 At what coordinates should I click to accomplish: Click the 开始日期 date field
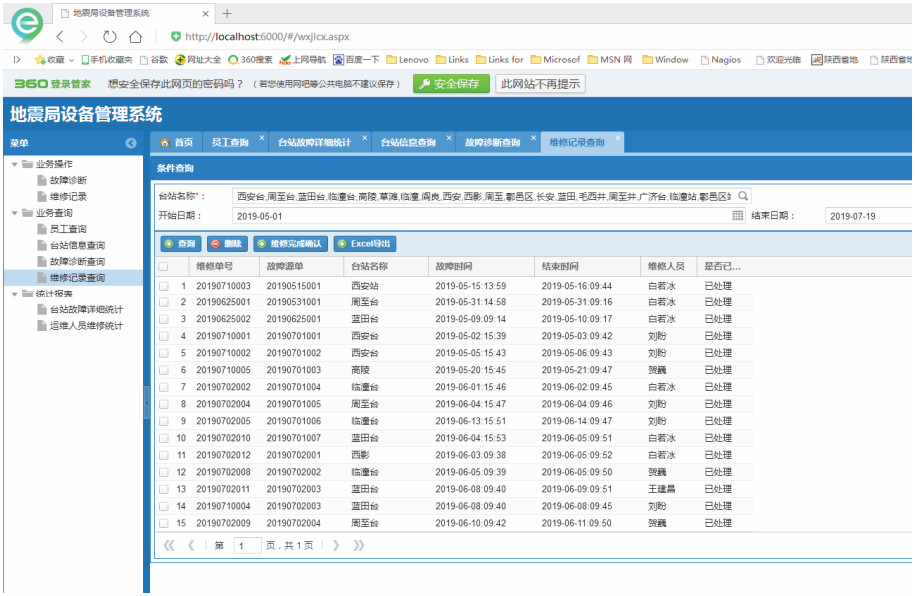(490, 216)
